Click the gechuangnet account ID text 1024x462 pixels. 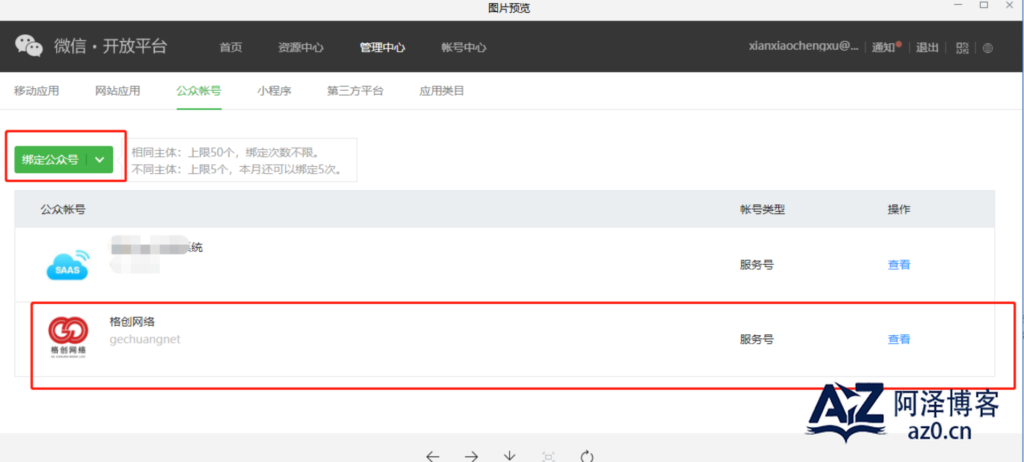144,339
